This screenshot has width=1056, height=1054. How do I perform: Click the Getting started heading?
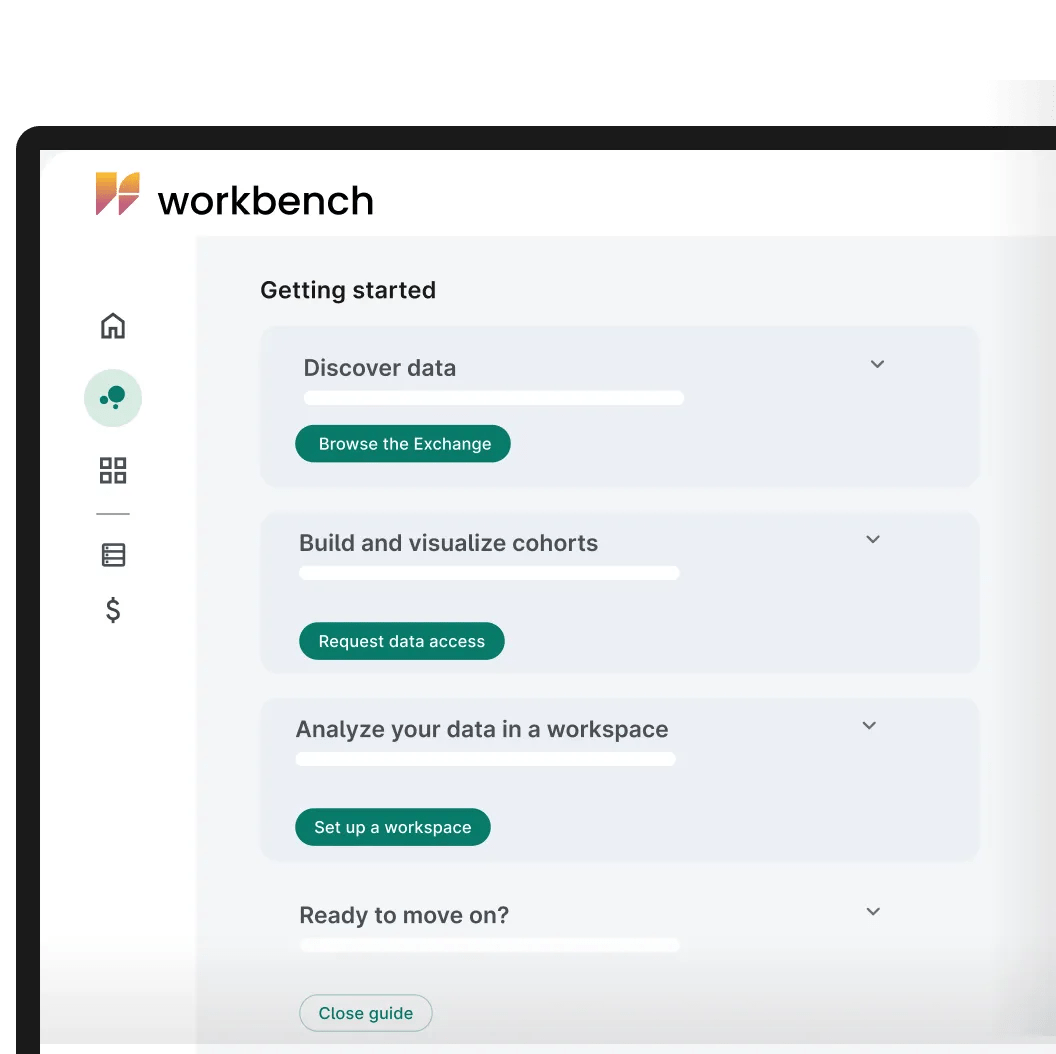(348, 290)
